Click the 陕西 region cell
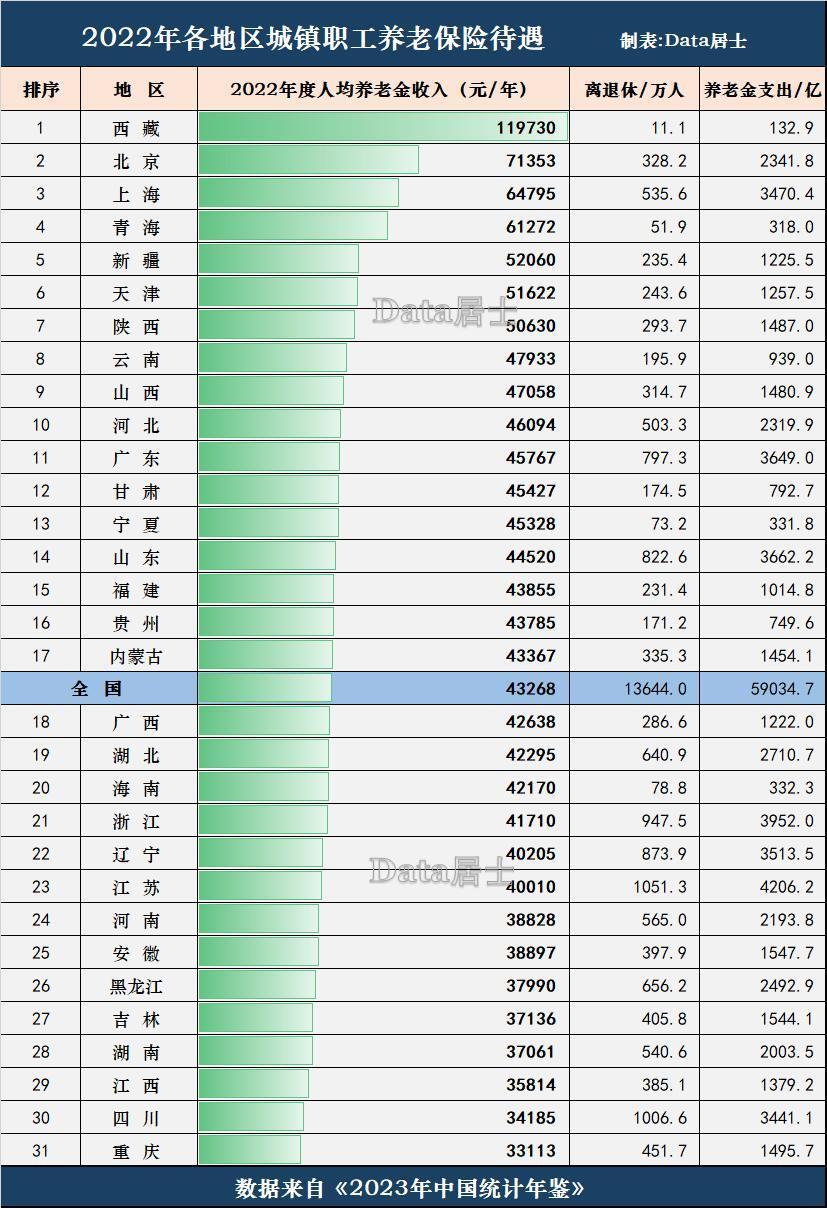 click(x=138, y=326)
